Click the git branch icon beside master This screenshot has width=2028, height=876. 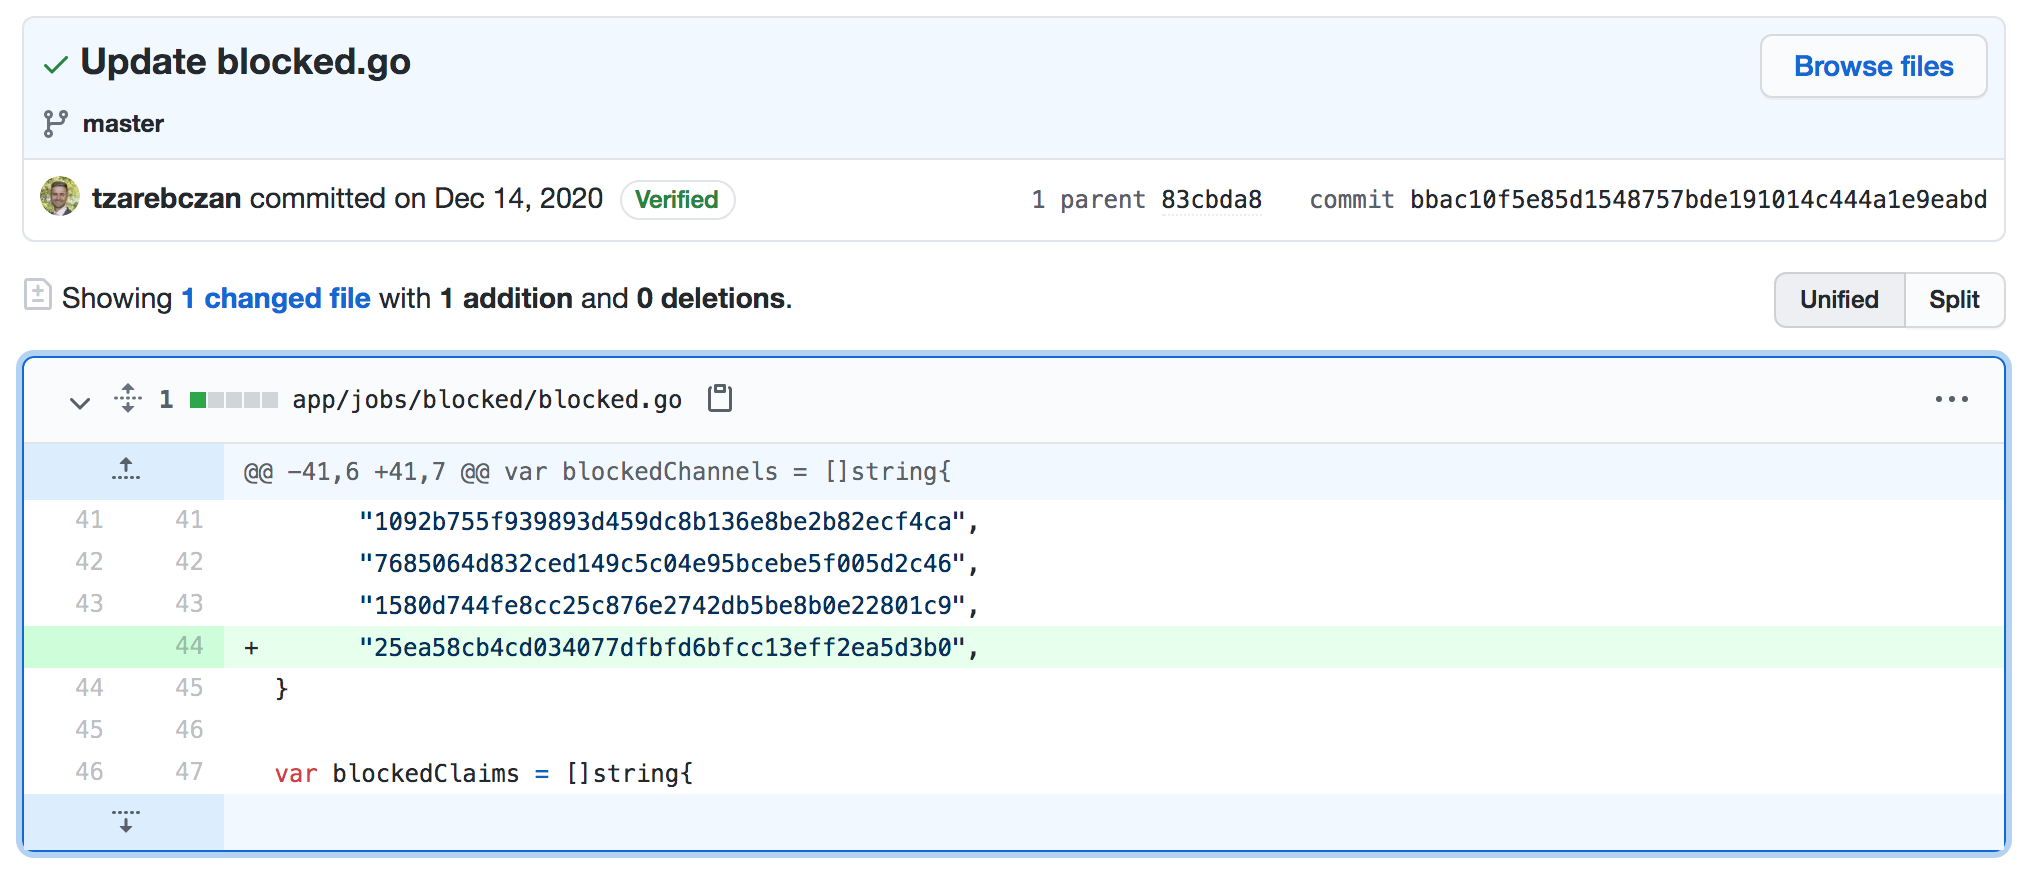tap(56, 124)
